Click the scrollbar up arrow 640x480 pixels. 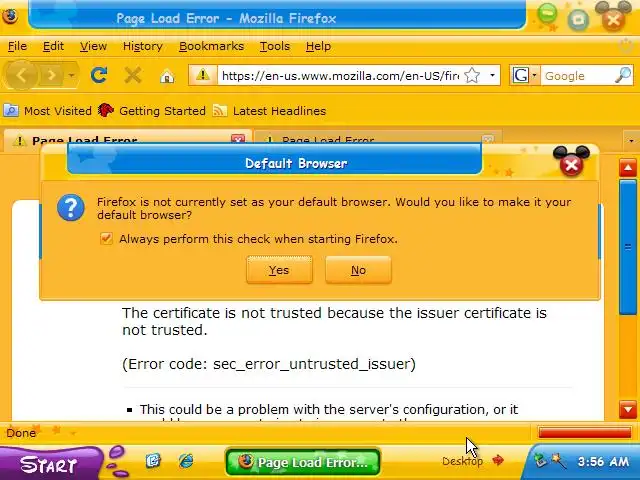[628, 168]
